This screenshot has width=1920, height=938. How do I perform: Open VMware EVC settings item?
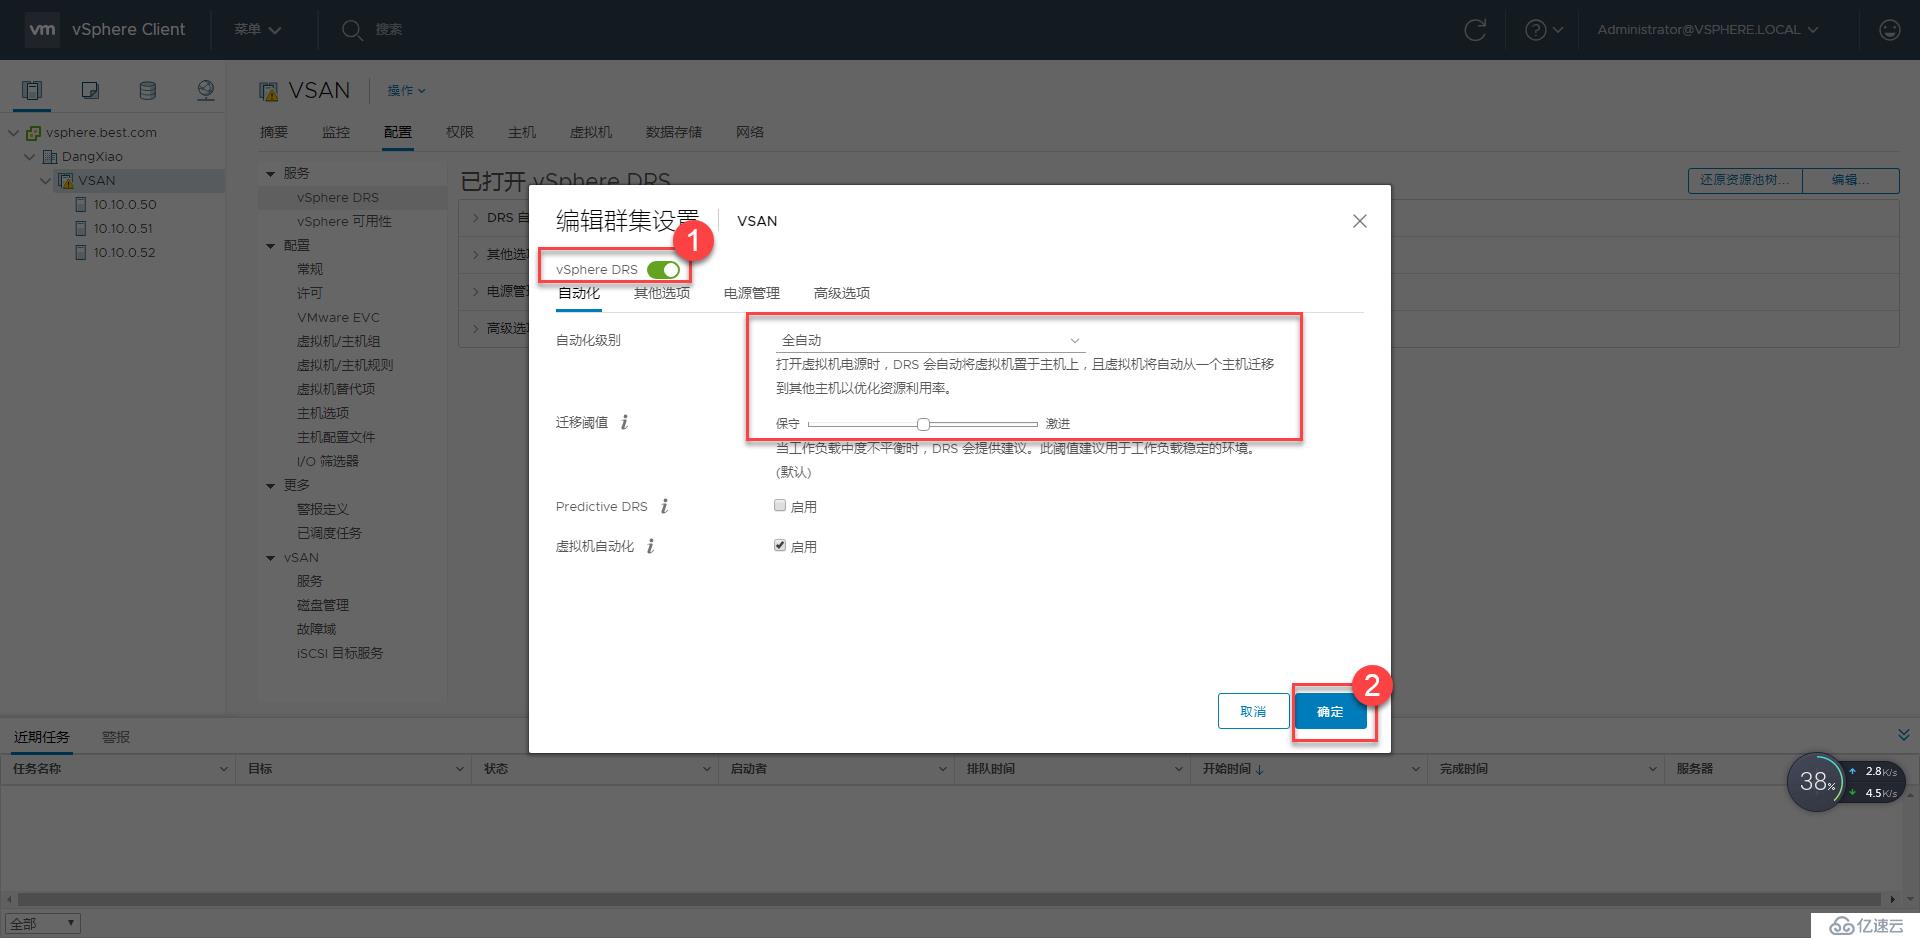(338, 317)
